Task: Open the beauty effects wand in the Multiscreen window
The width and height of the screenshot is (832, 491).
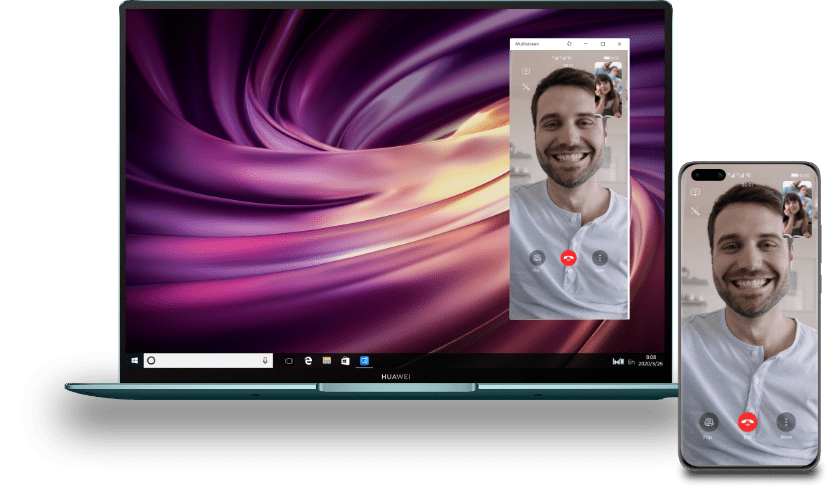Action: click(525, 87)
